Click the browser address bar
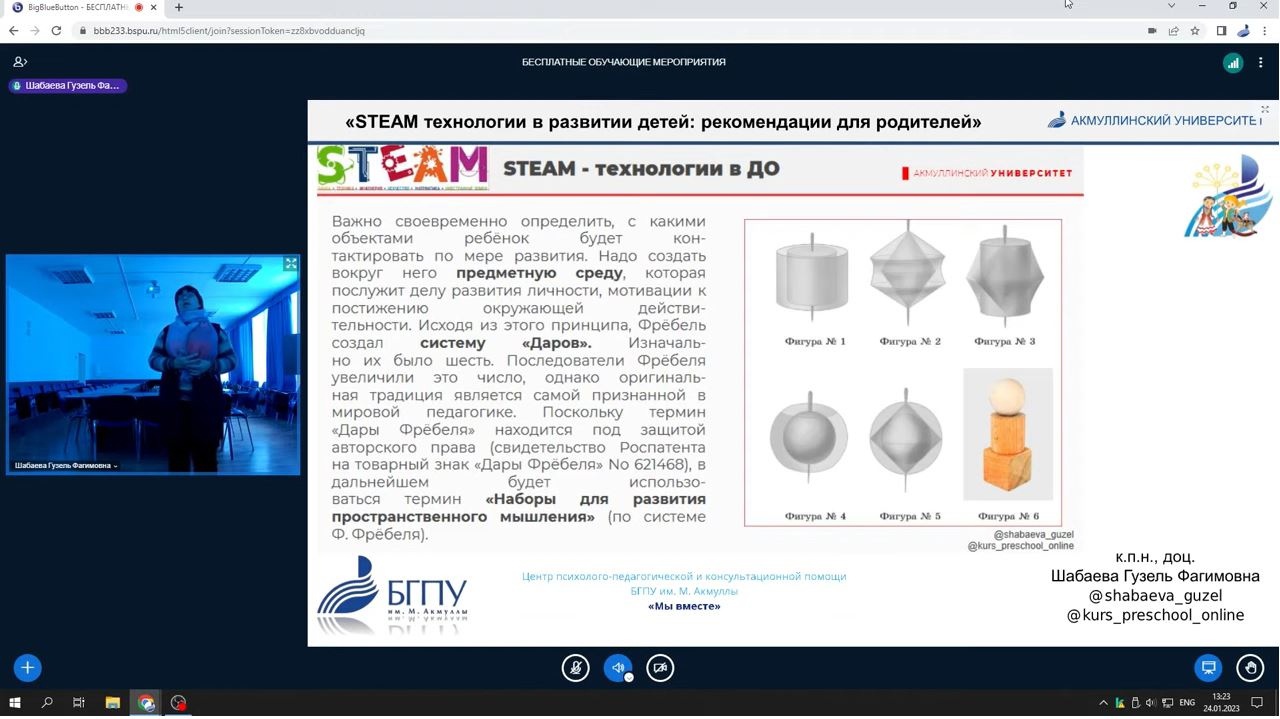 (600, 31)
